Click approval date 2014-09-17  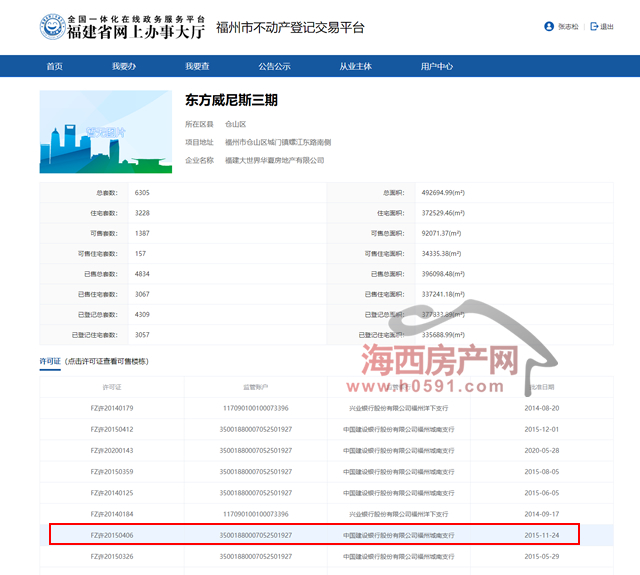[x=542, y=514]
